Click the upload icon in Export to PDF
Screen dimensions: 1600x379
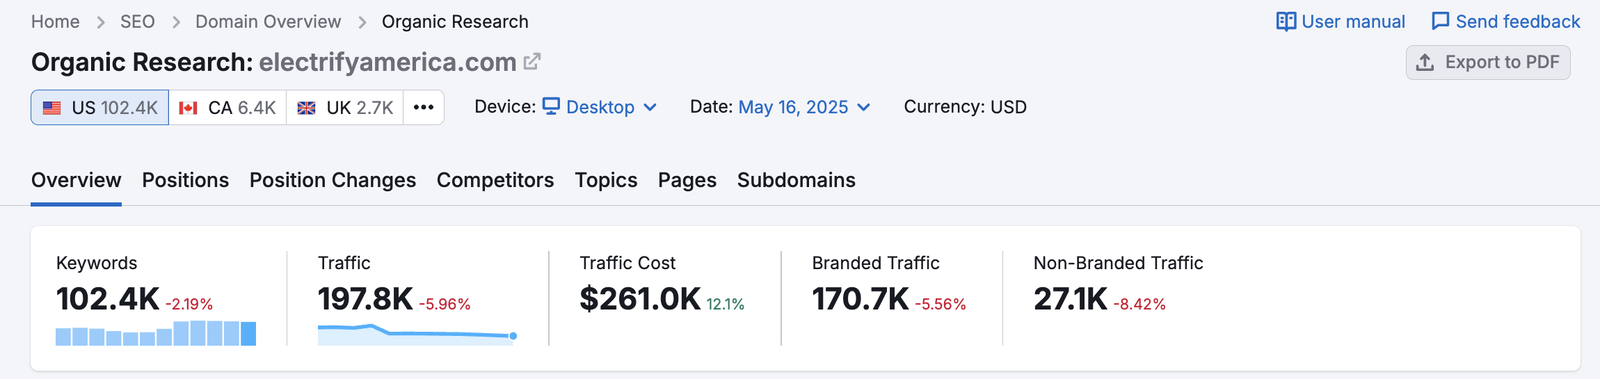click(1426, 62)
